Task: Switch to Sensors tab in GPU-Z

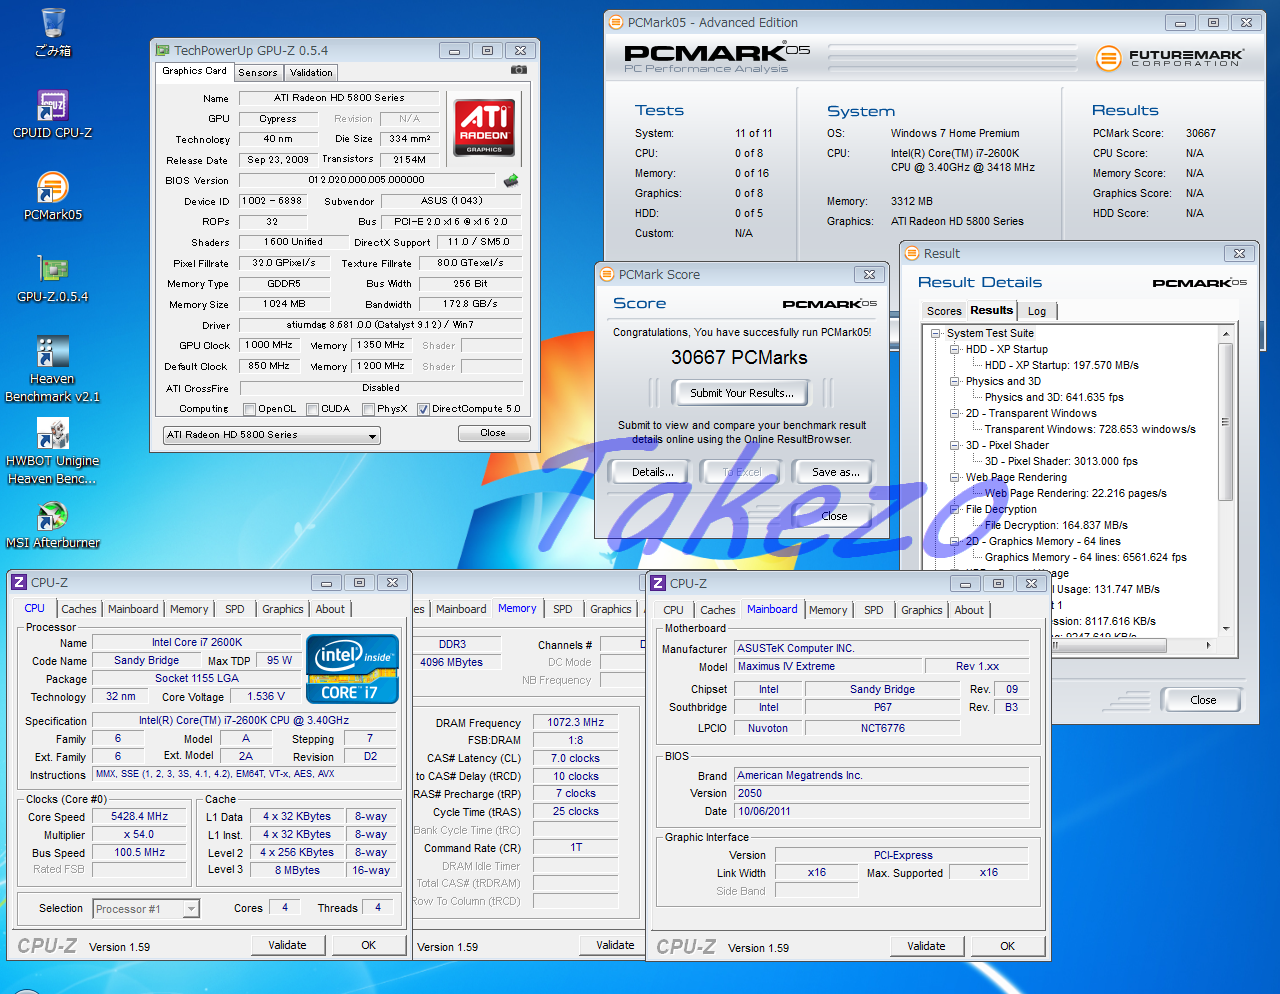Action: pos(258,72)
